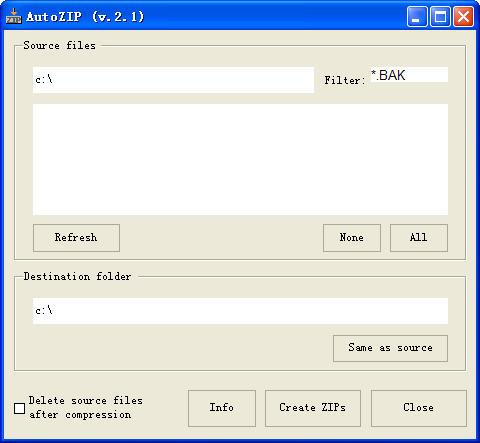Viewport: 480px width, 443px height.
Task: Start compression with Create ZIPs
Action: tap(313, 408)
